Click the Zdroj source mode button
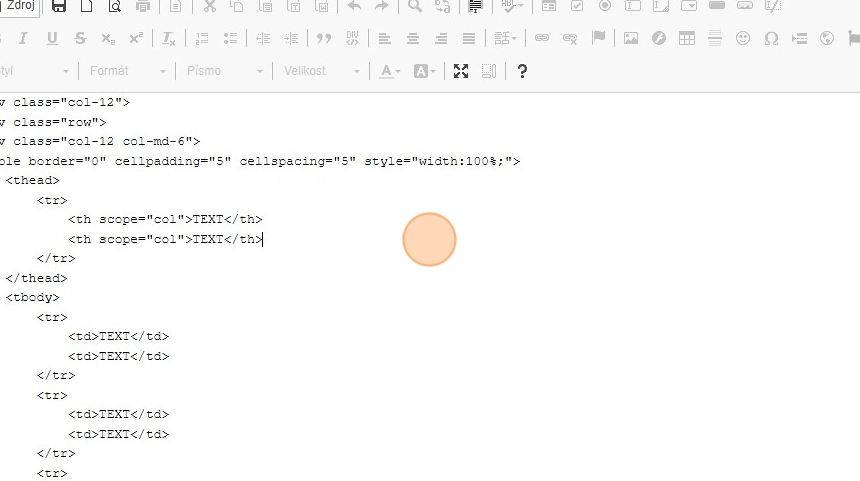Screen dimensions: 860x481 pos(20,5)
